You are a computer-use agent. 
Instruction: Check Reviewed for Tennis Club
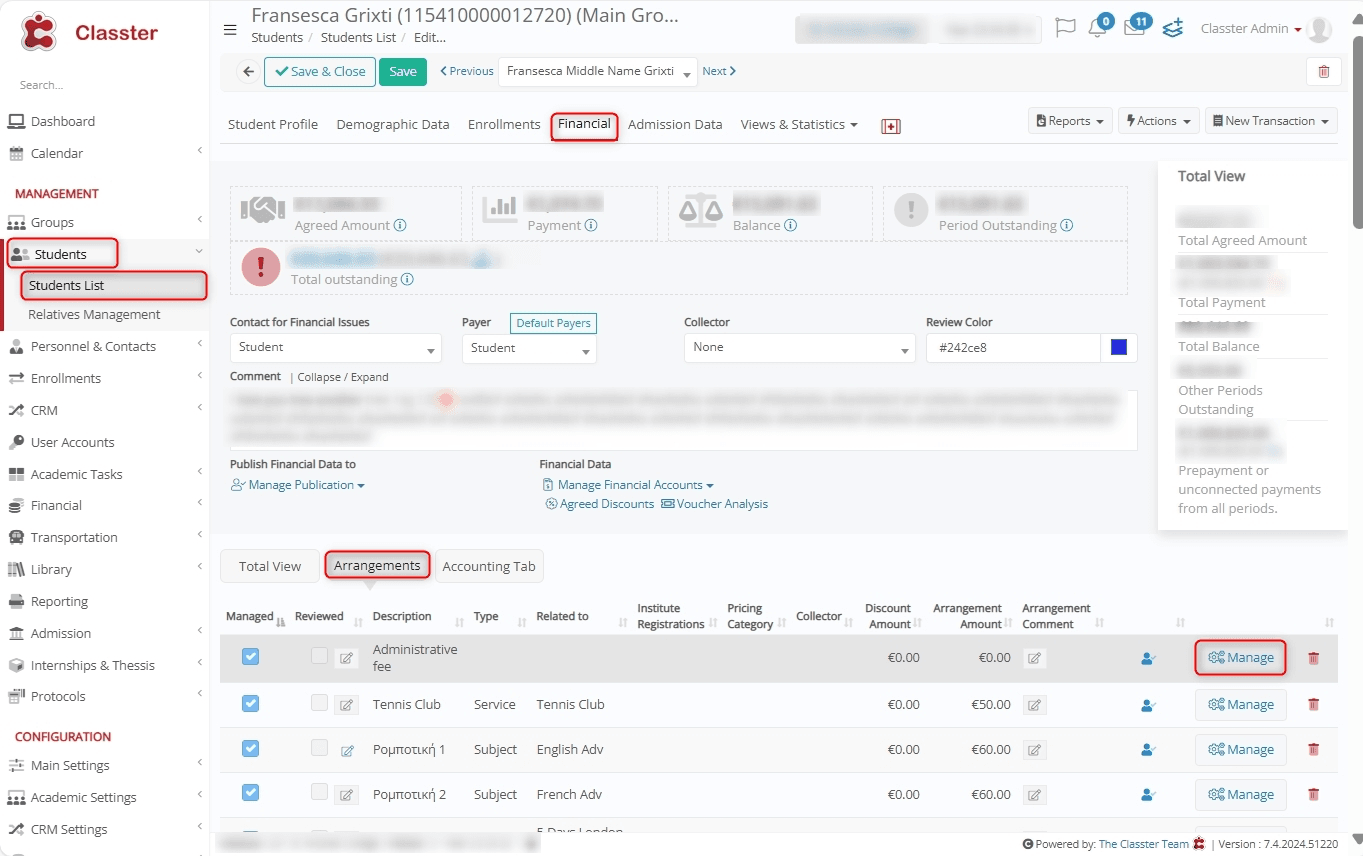[x=319, y=703]
